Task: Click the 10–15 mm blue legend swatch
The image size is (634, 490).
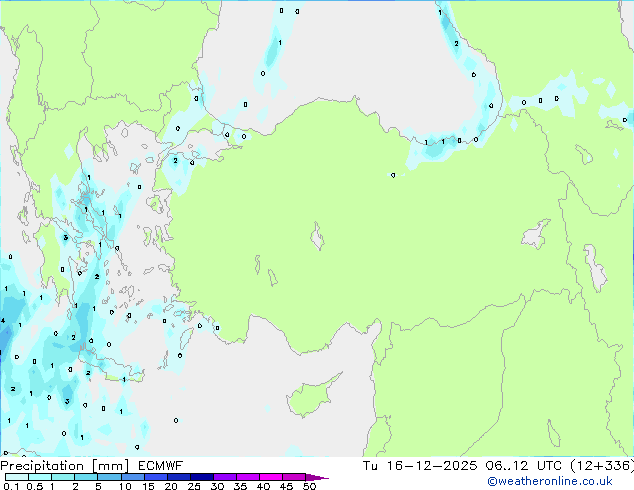Action: point(132,477)
